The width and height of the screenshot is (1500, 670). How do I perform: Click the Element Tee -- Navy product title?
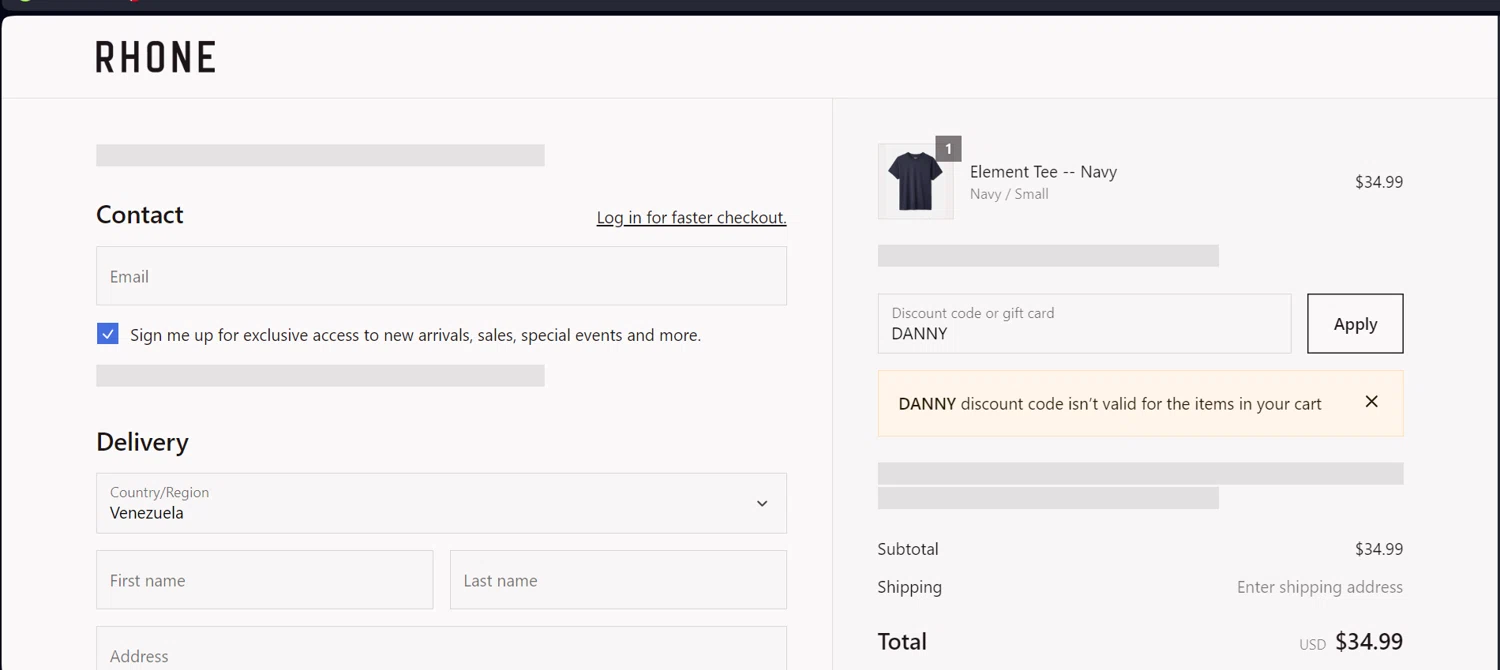point(1043,172)
